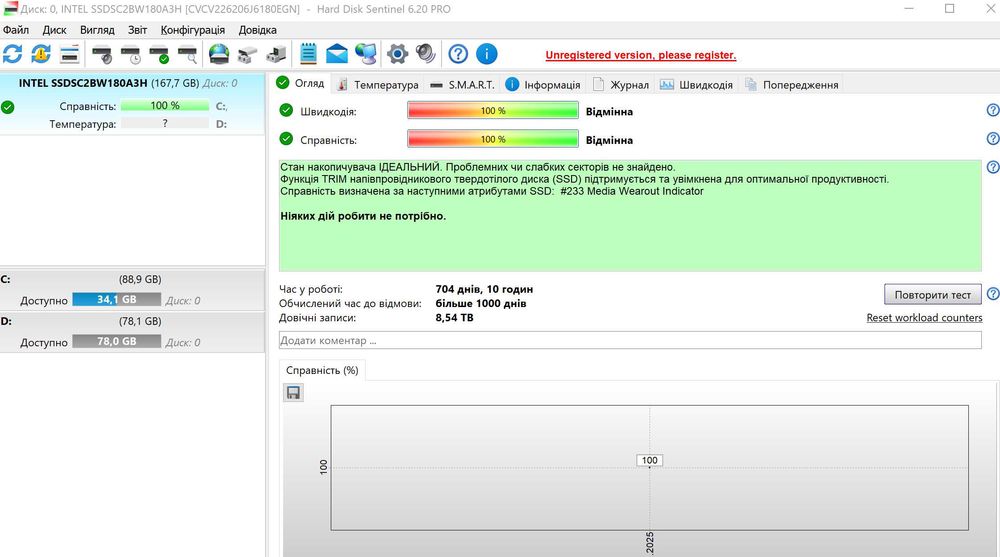The image size is (1000, 557).
Task: Click the disk icon with clock
Action: pyautogui.click(x=131, y=55)
